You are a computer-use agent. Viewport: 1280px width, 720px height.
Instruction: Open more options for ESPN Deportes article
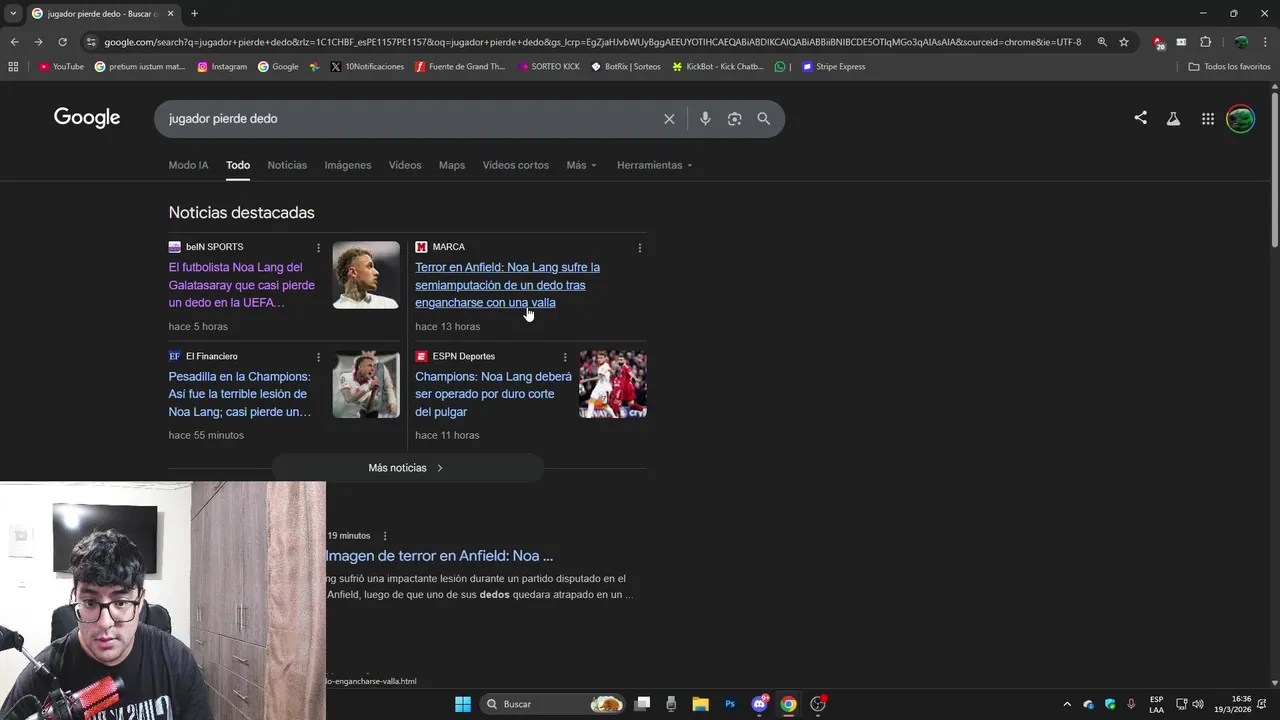(565, 357)
